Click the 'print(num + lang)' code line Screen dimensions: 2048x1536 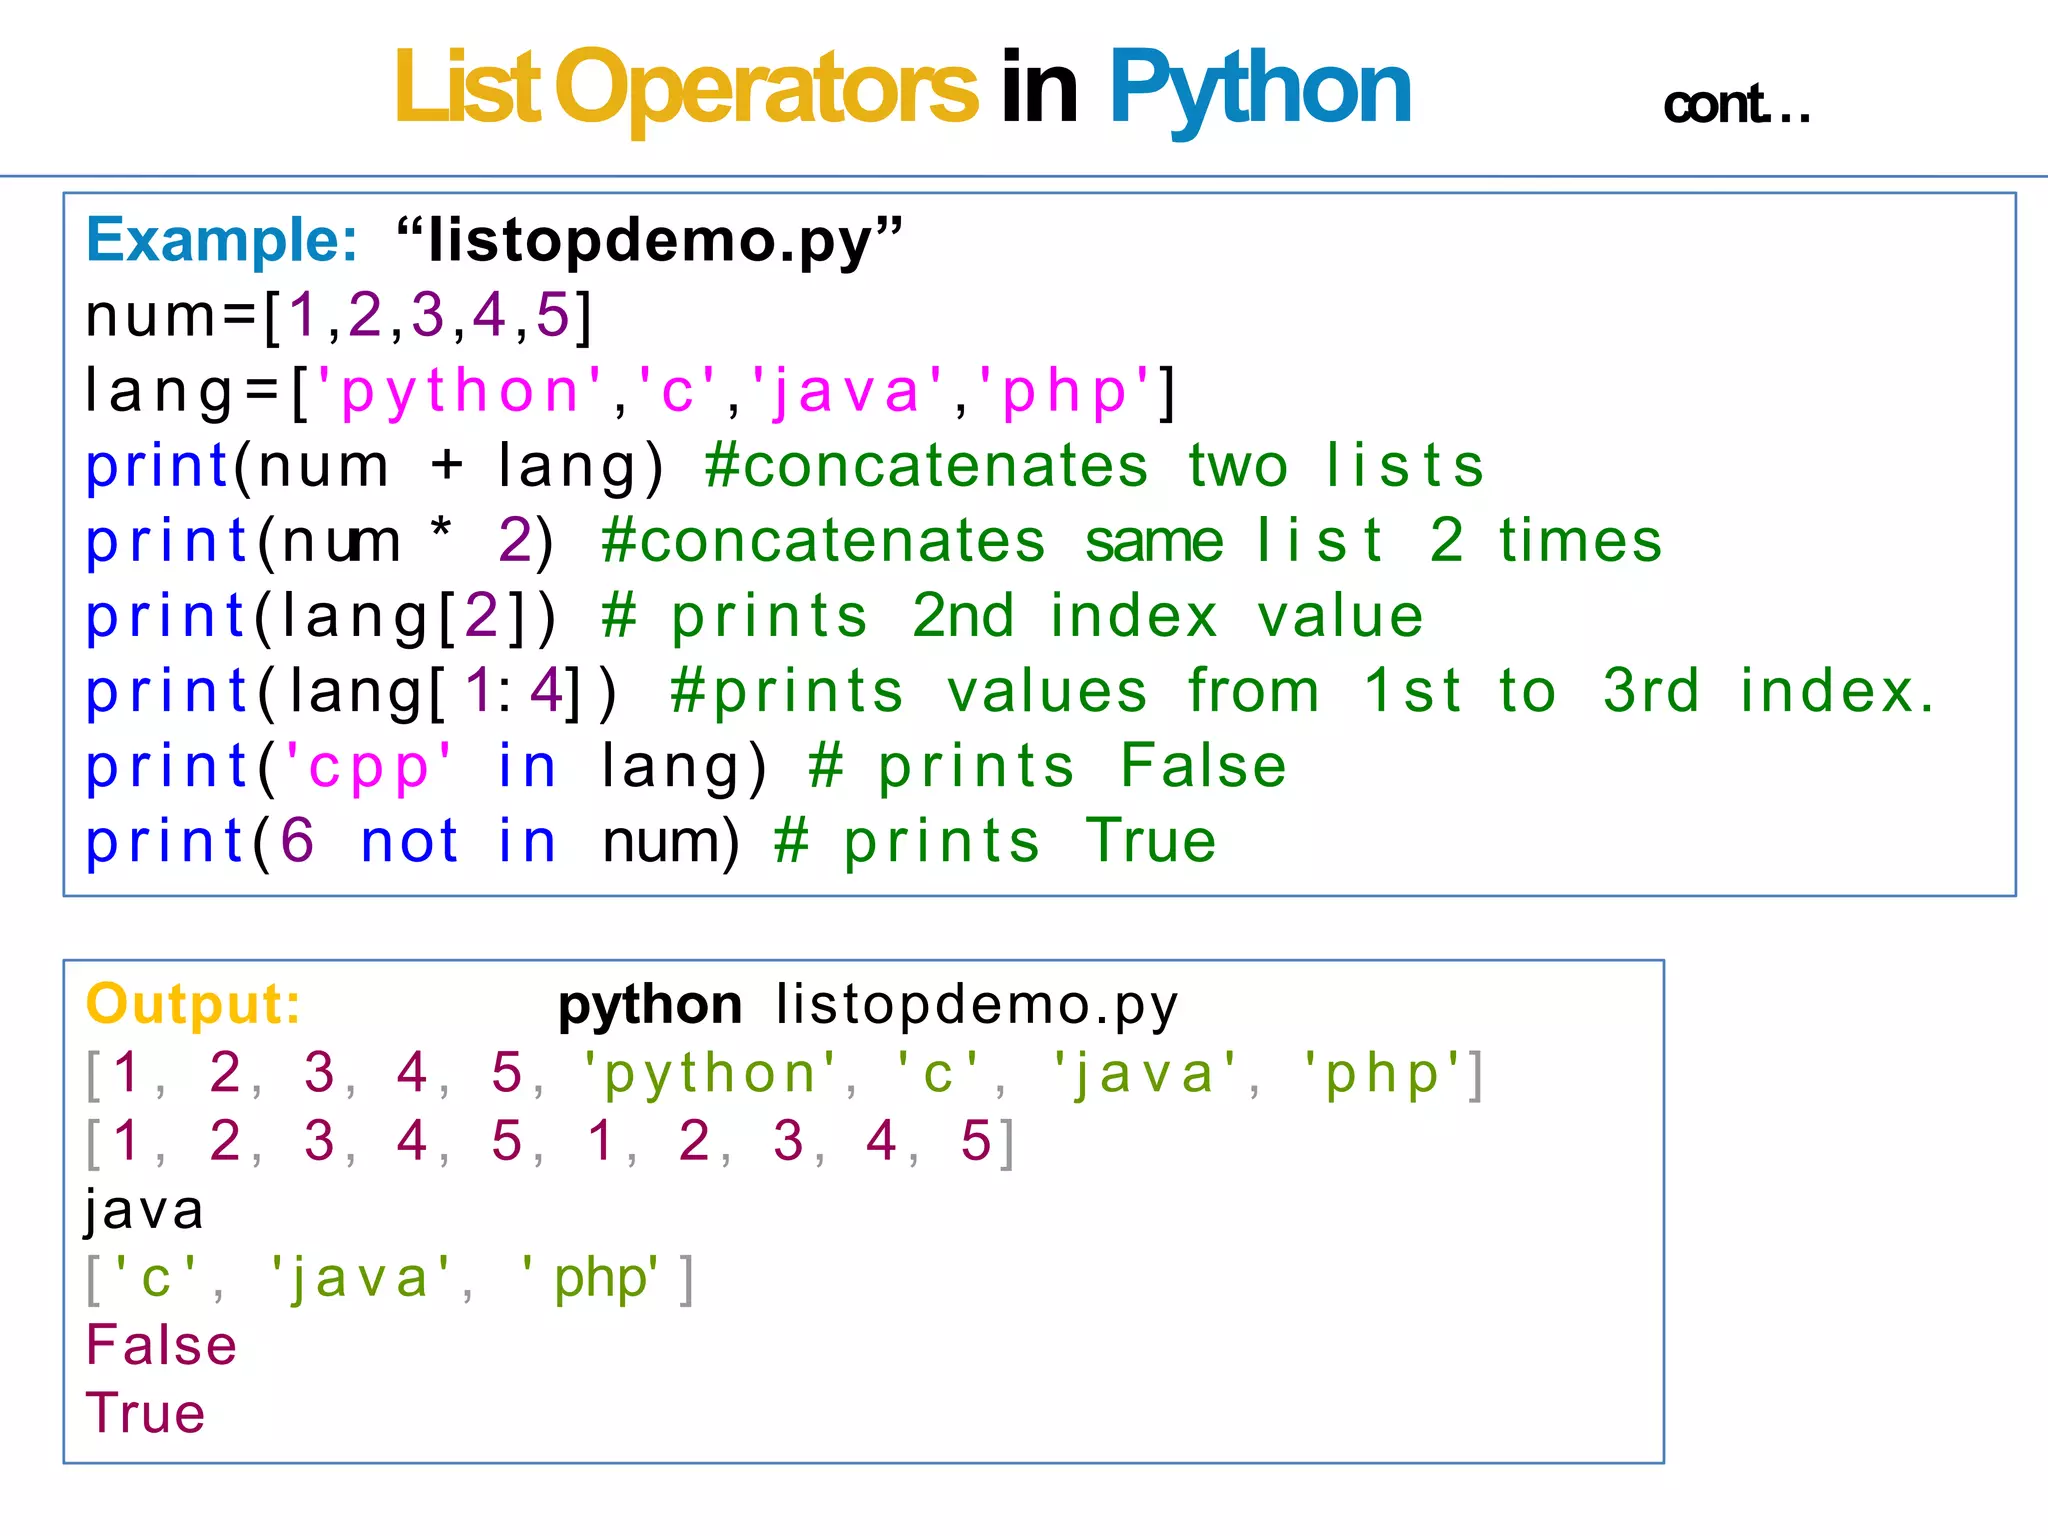pos(785,466)
